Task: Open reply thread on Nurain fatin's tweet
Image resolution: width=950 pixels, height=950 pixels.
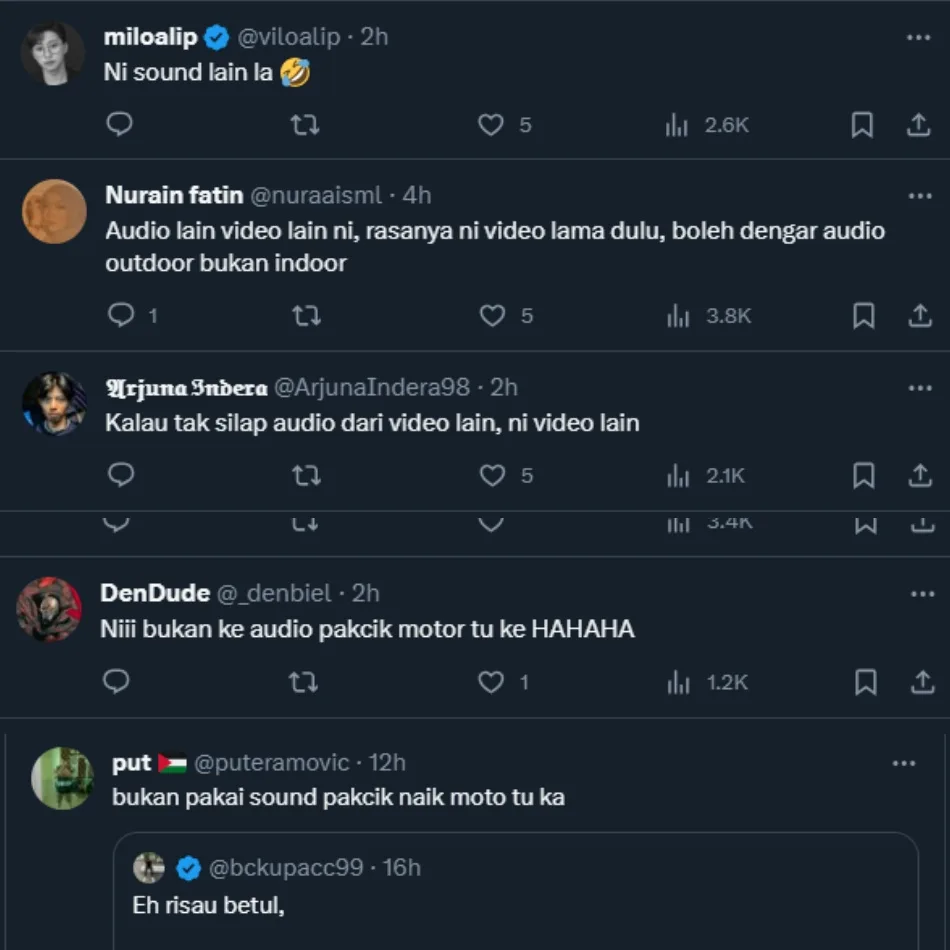Action: 121,316
